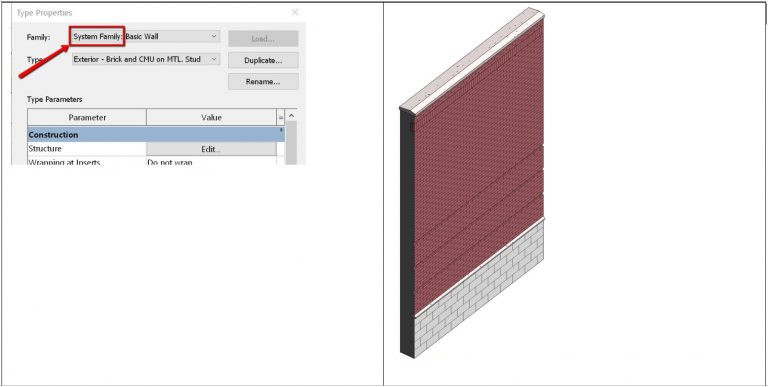Click the Duplicate... button
The image size is (768, 387).
point(263,60)
